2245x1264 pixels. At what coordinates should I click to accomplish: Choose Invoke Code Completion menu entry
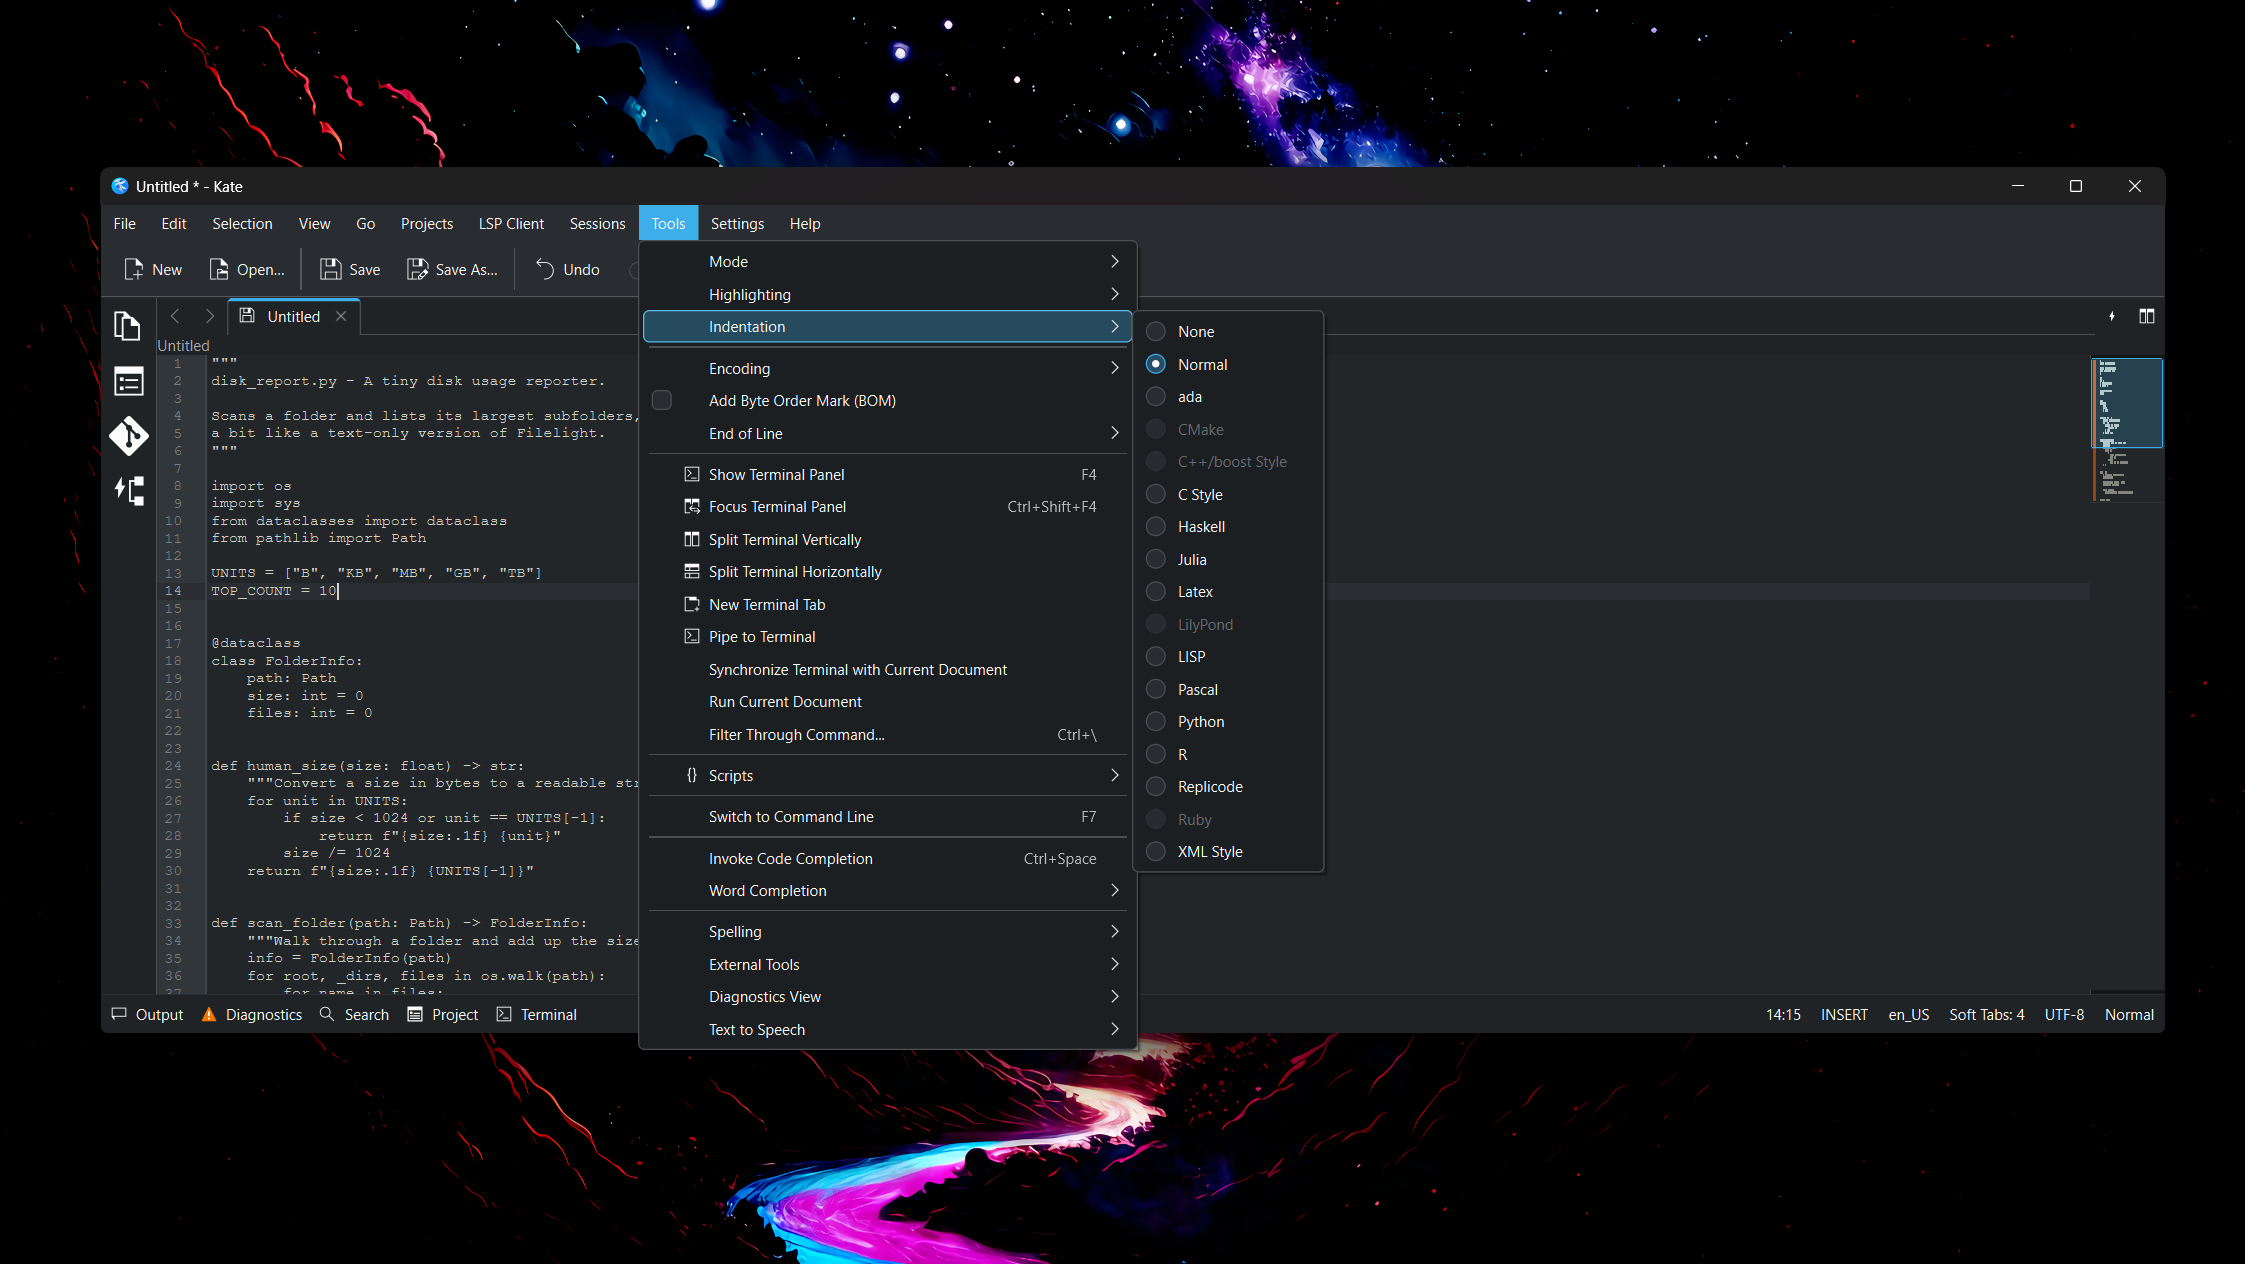coord(887,859)
